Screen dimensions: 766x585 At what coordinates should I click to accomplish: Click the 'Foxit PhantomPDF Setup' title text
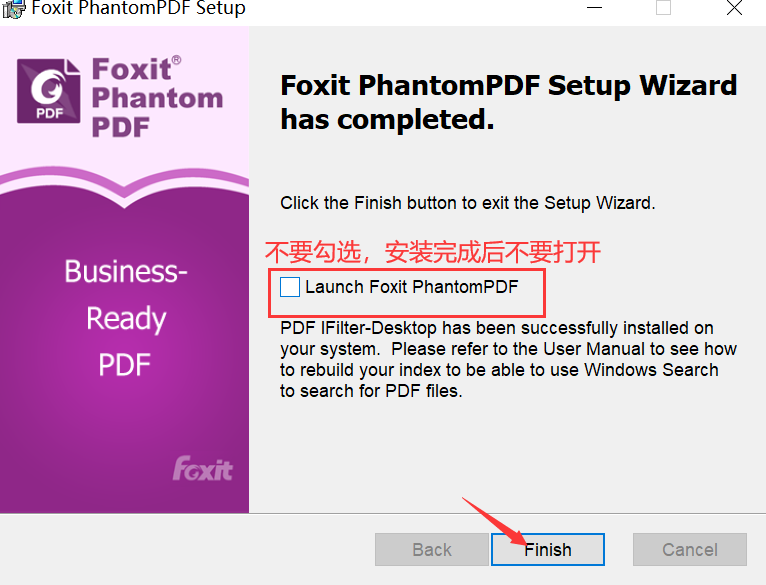138,8
